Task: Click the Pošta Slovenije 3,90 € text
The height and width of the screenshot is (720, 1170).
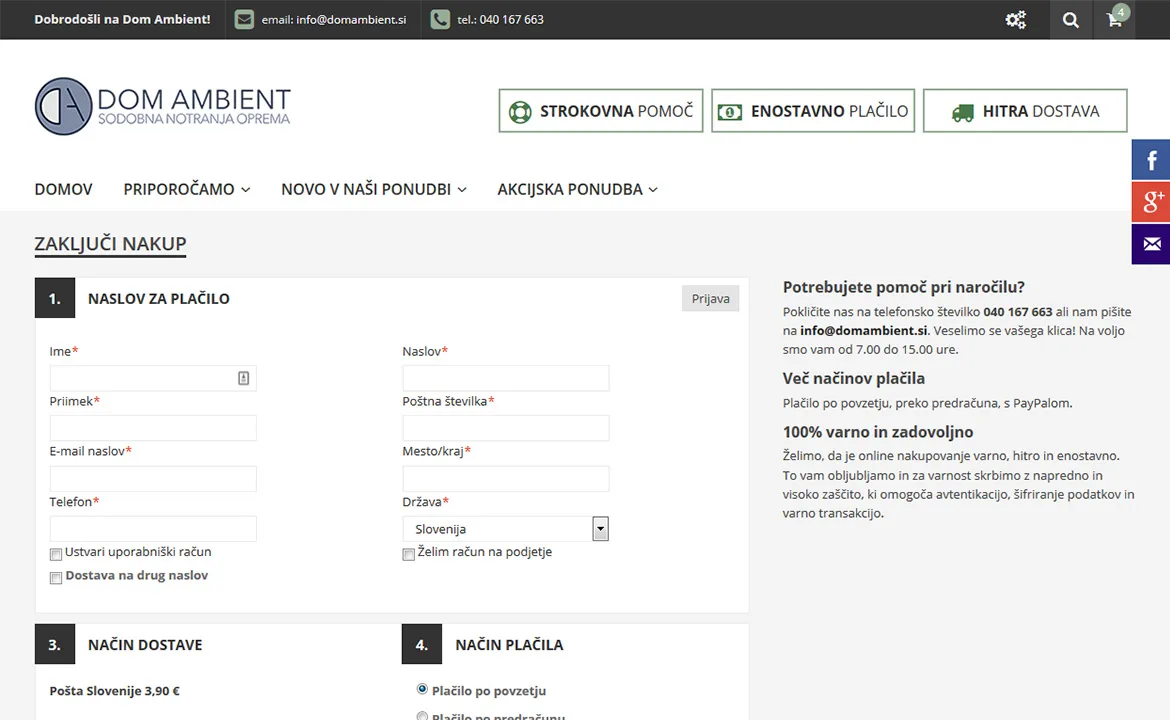Action: [114, 691]
